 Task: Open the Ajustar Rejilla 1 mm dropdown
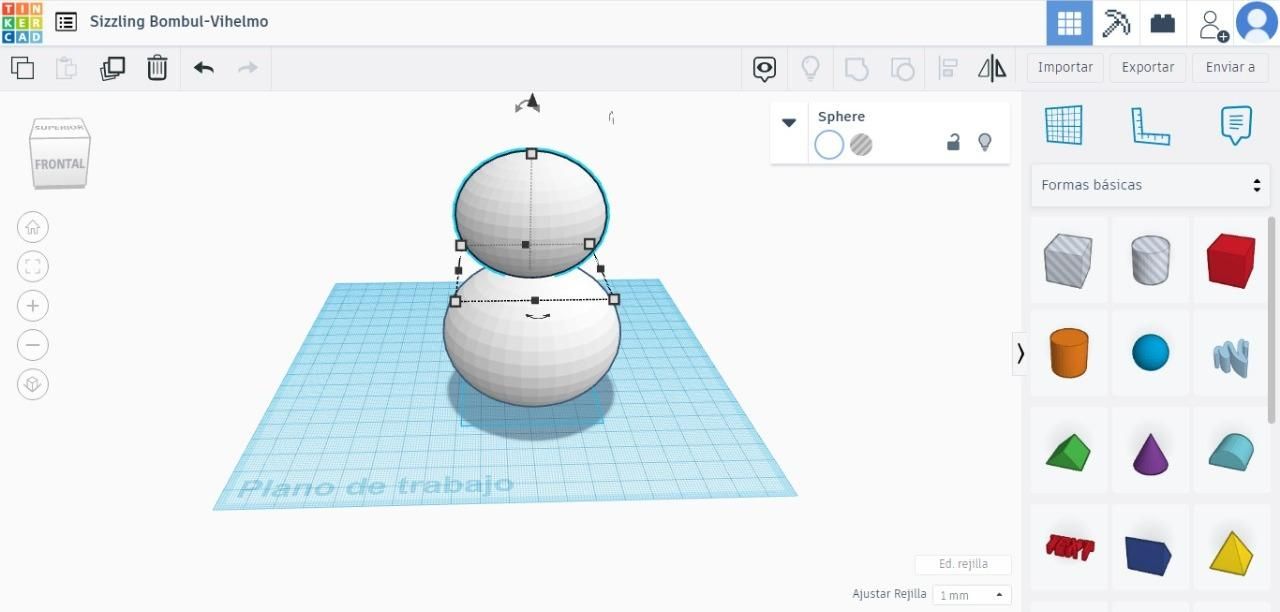tap(971, 595)
